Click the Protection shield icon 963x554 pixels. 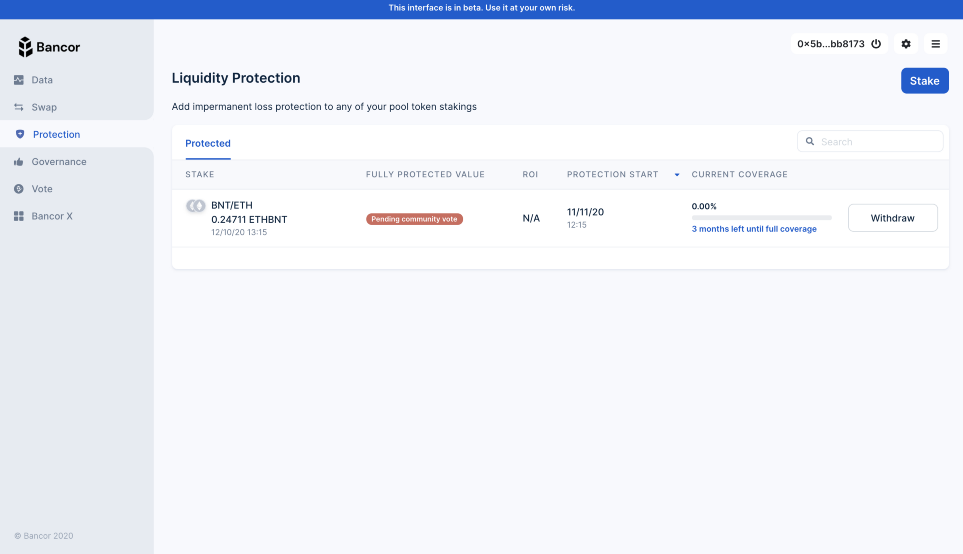[20, 134]
